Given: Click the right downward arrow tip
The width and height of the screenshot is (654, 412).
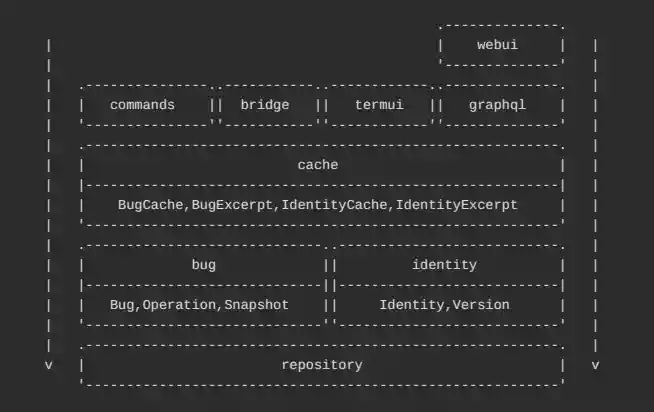Looking at the screenshot, I should [595, 365].
